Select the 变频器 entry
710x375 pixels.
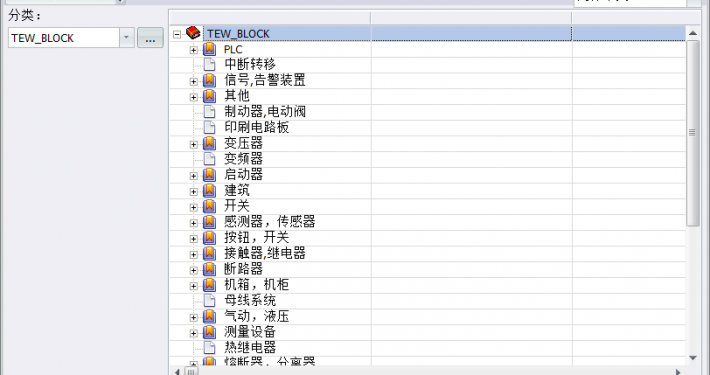tap(427, 159)
